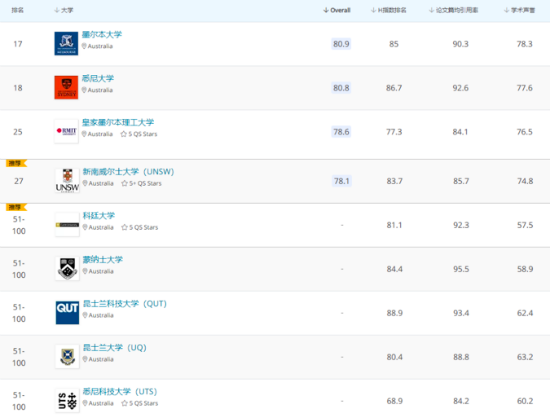
Task: Sort by the 学术声誉 column header
Action: [x=519, y=10]
